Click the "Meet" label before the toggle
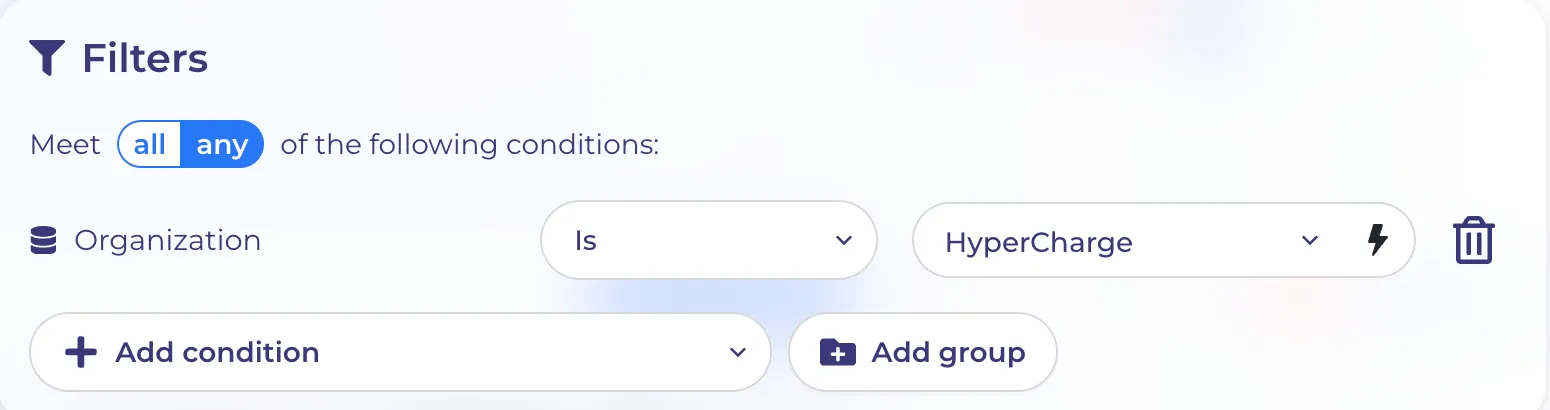This screenshot has height=410, width=1550. tap(66, 145)
